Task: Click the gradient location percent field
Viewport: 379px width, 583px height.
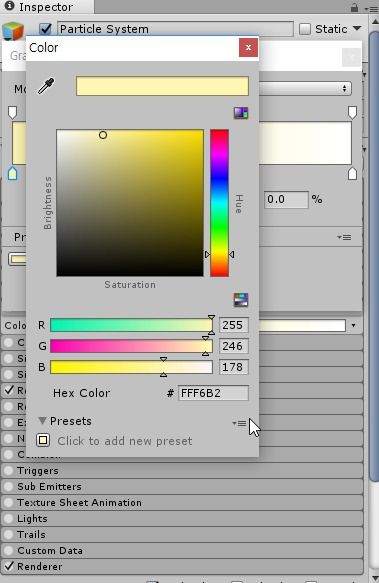Action: (x=286, y=200)
